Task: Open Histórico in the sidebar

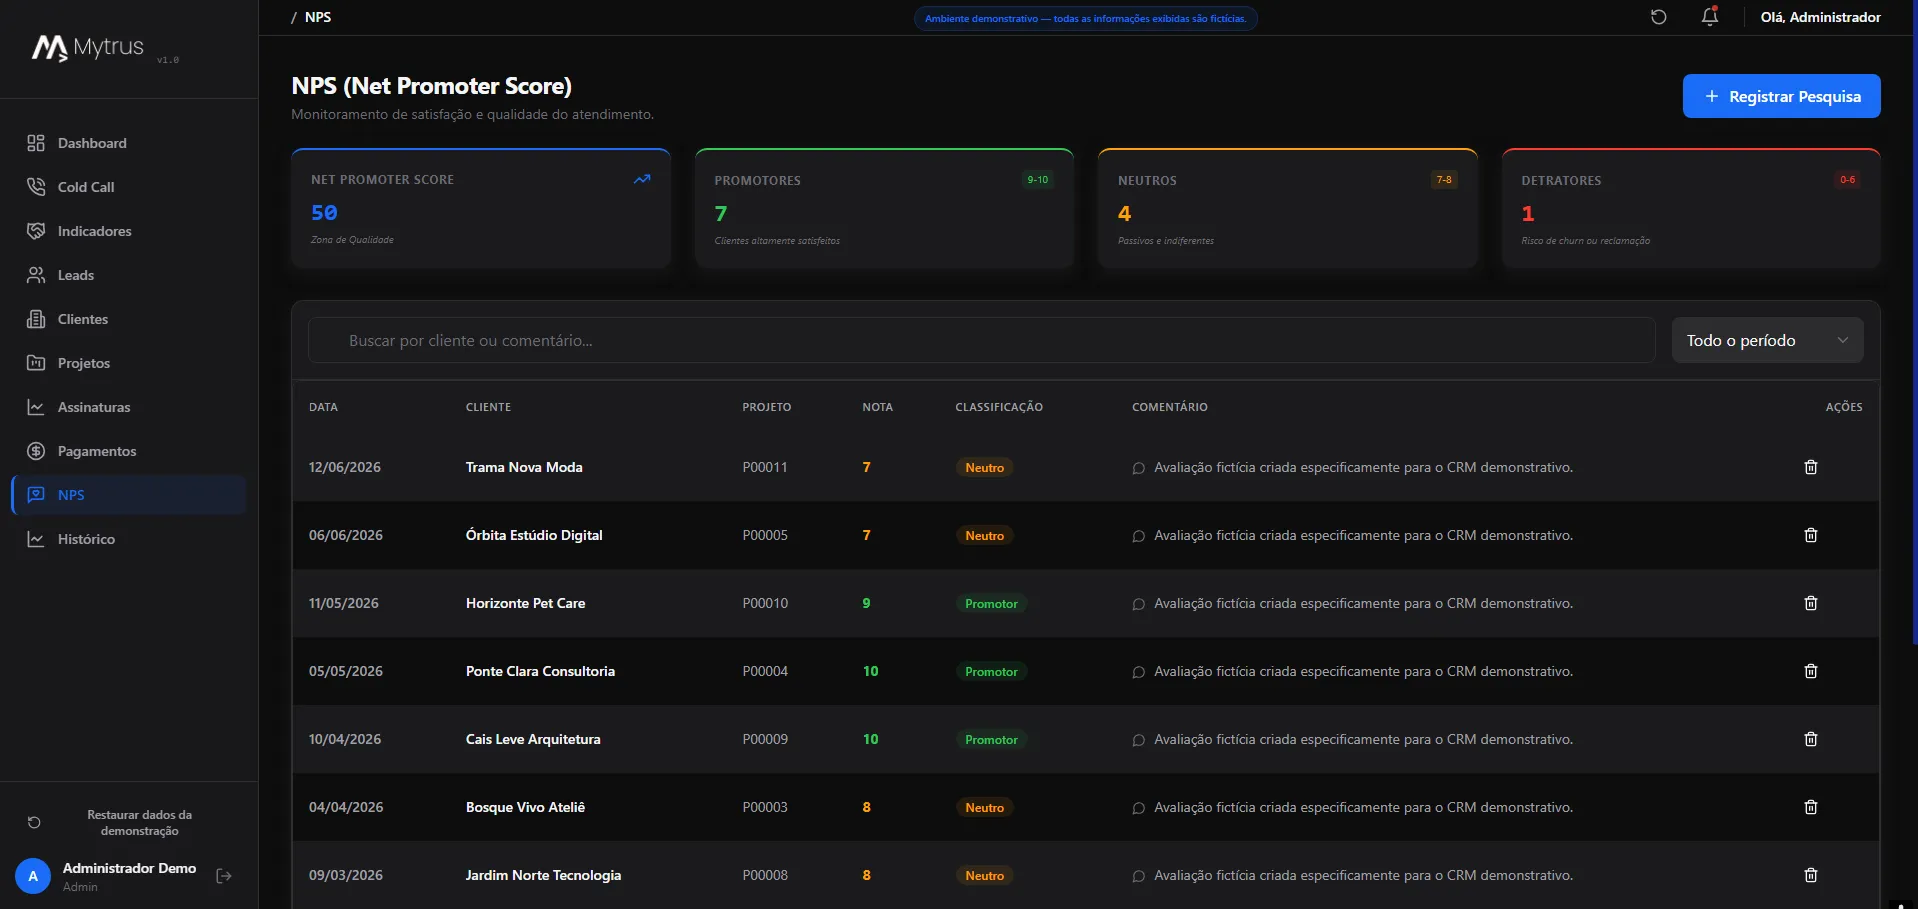Action: coord(128,539)
